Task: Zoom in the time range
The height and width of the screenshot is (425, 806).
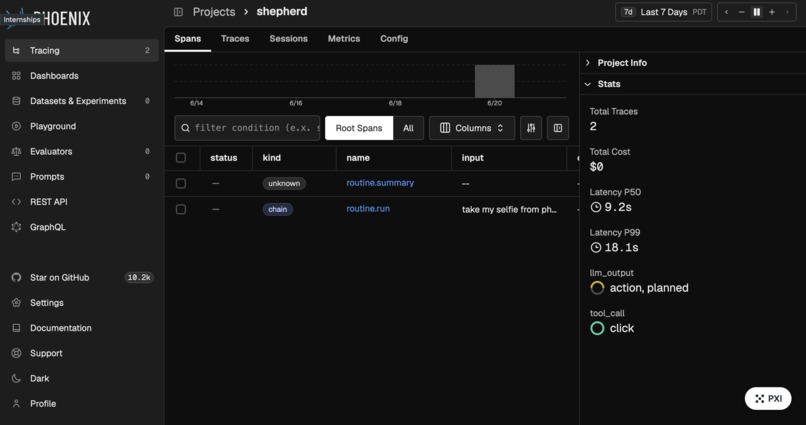Action: point(772,12)
